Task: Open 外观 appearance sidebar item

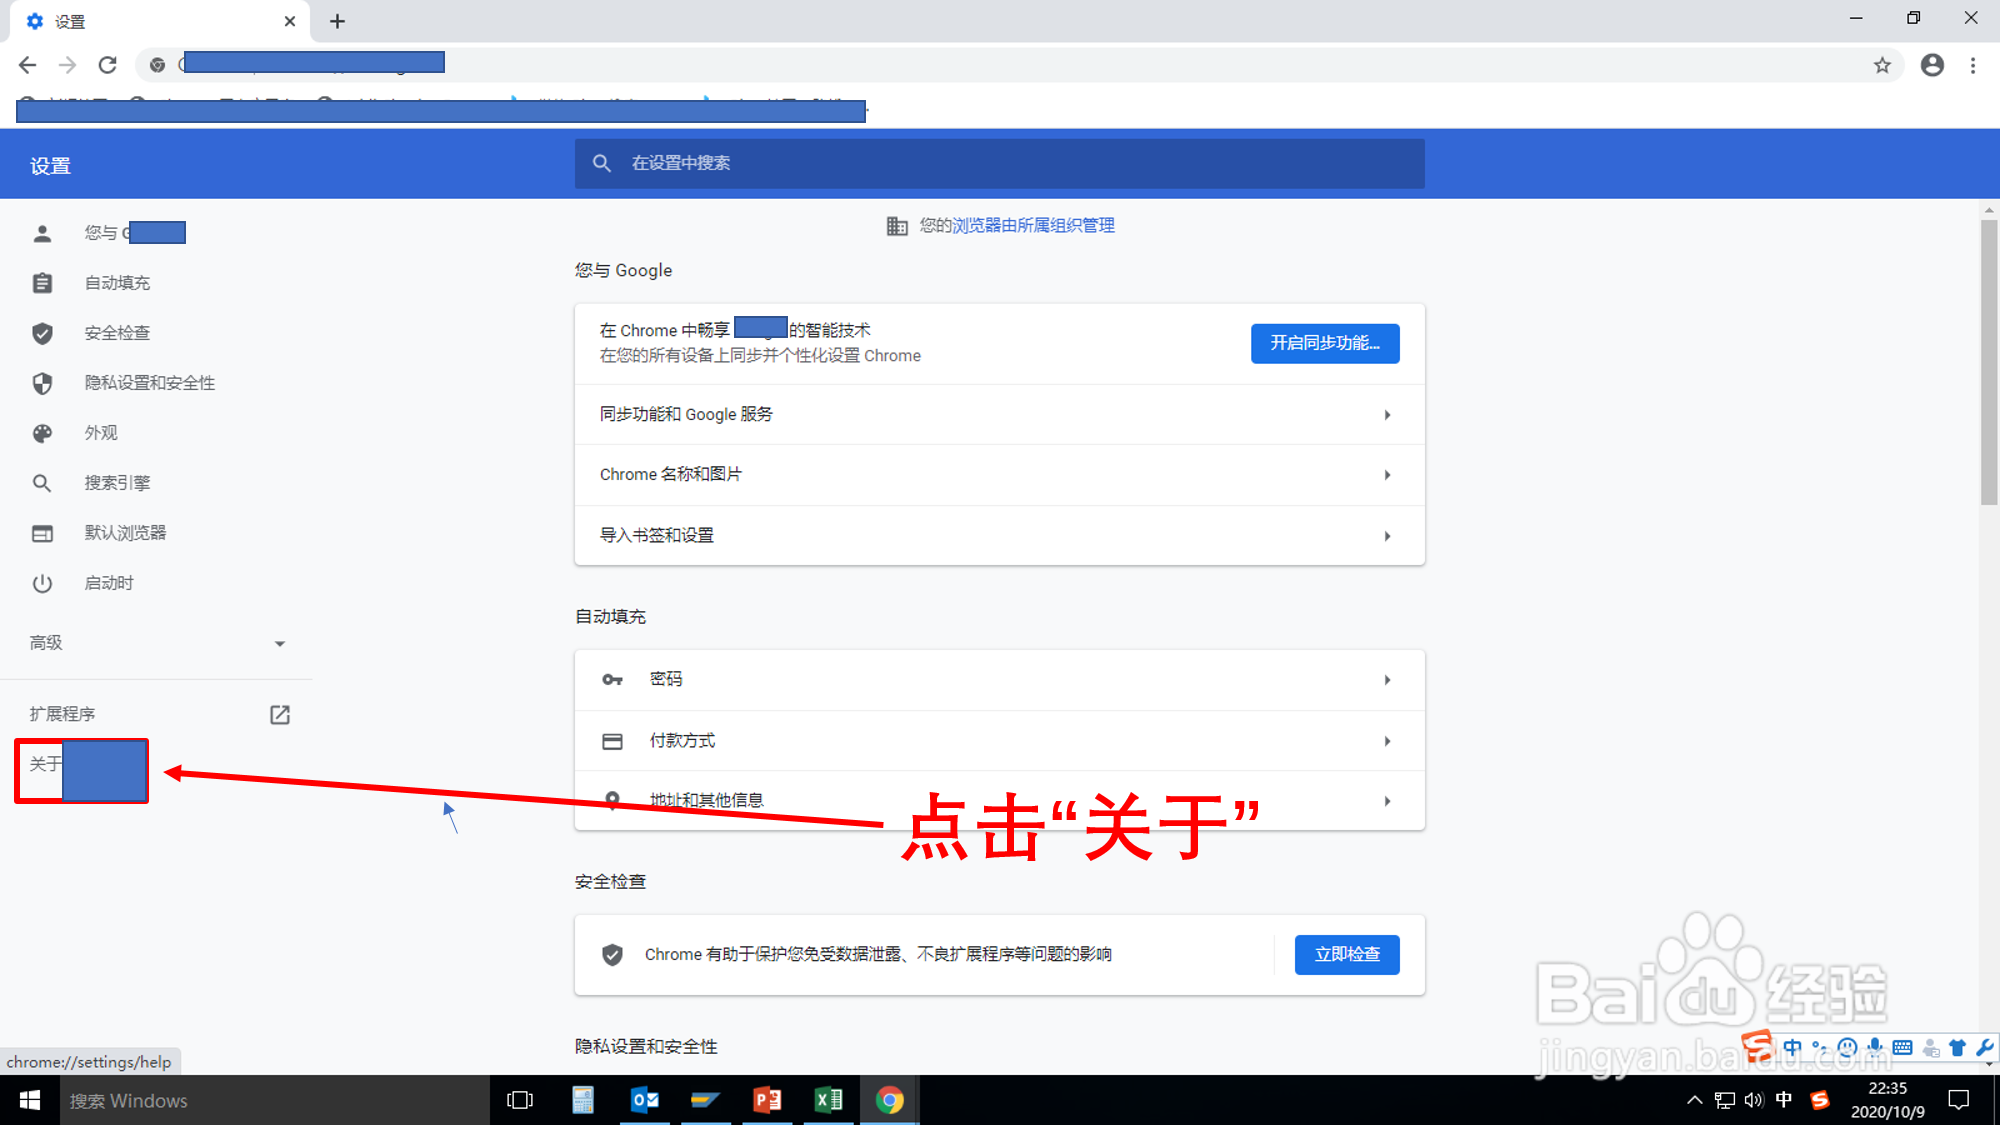Action: pos(101,433)
